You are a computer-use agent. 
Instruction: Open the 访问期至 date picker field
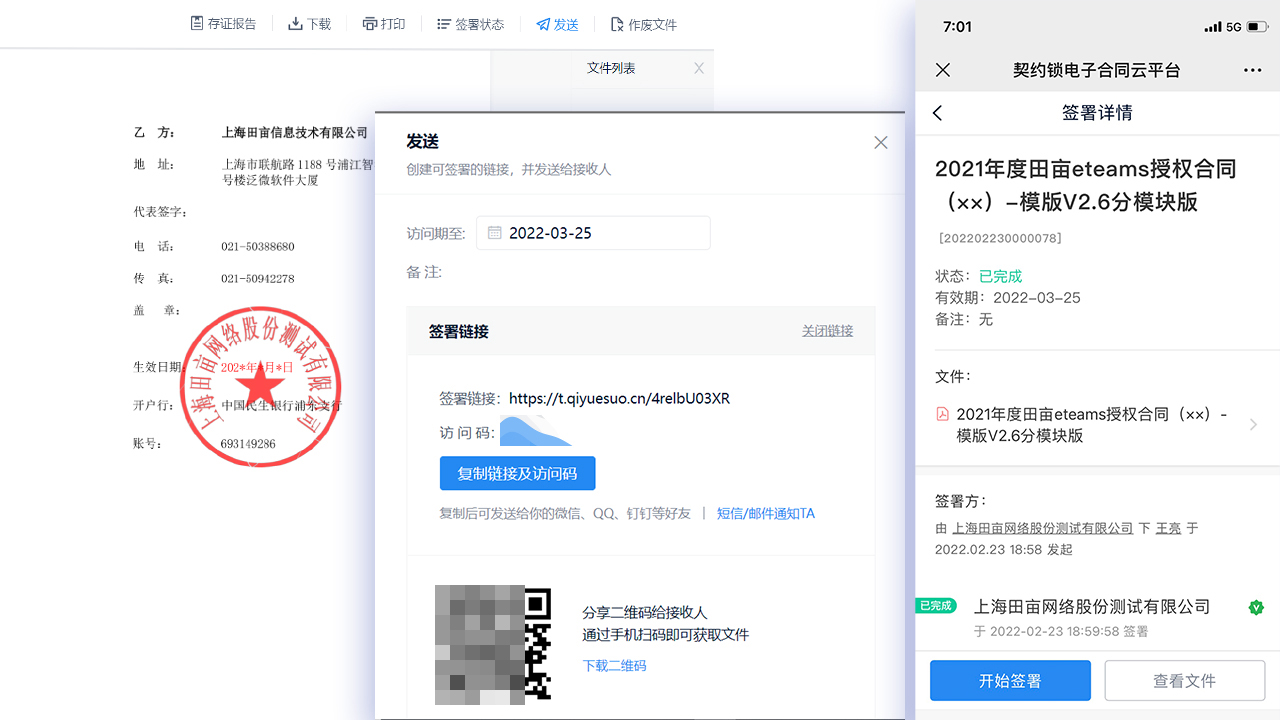pyautogui.click(x=593, y=233)
